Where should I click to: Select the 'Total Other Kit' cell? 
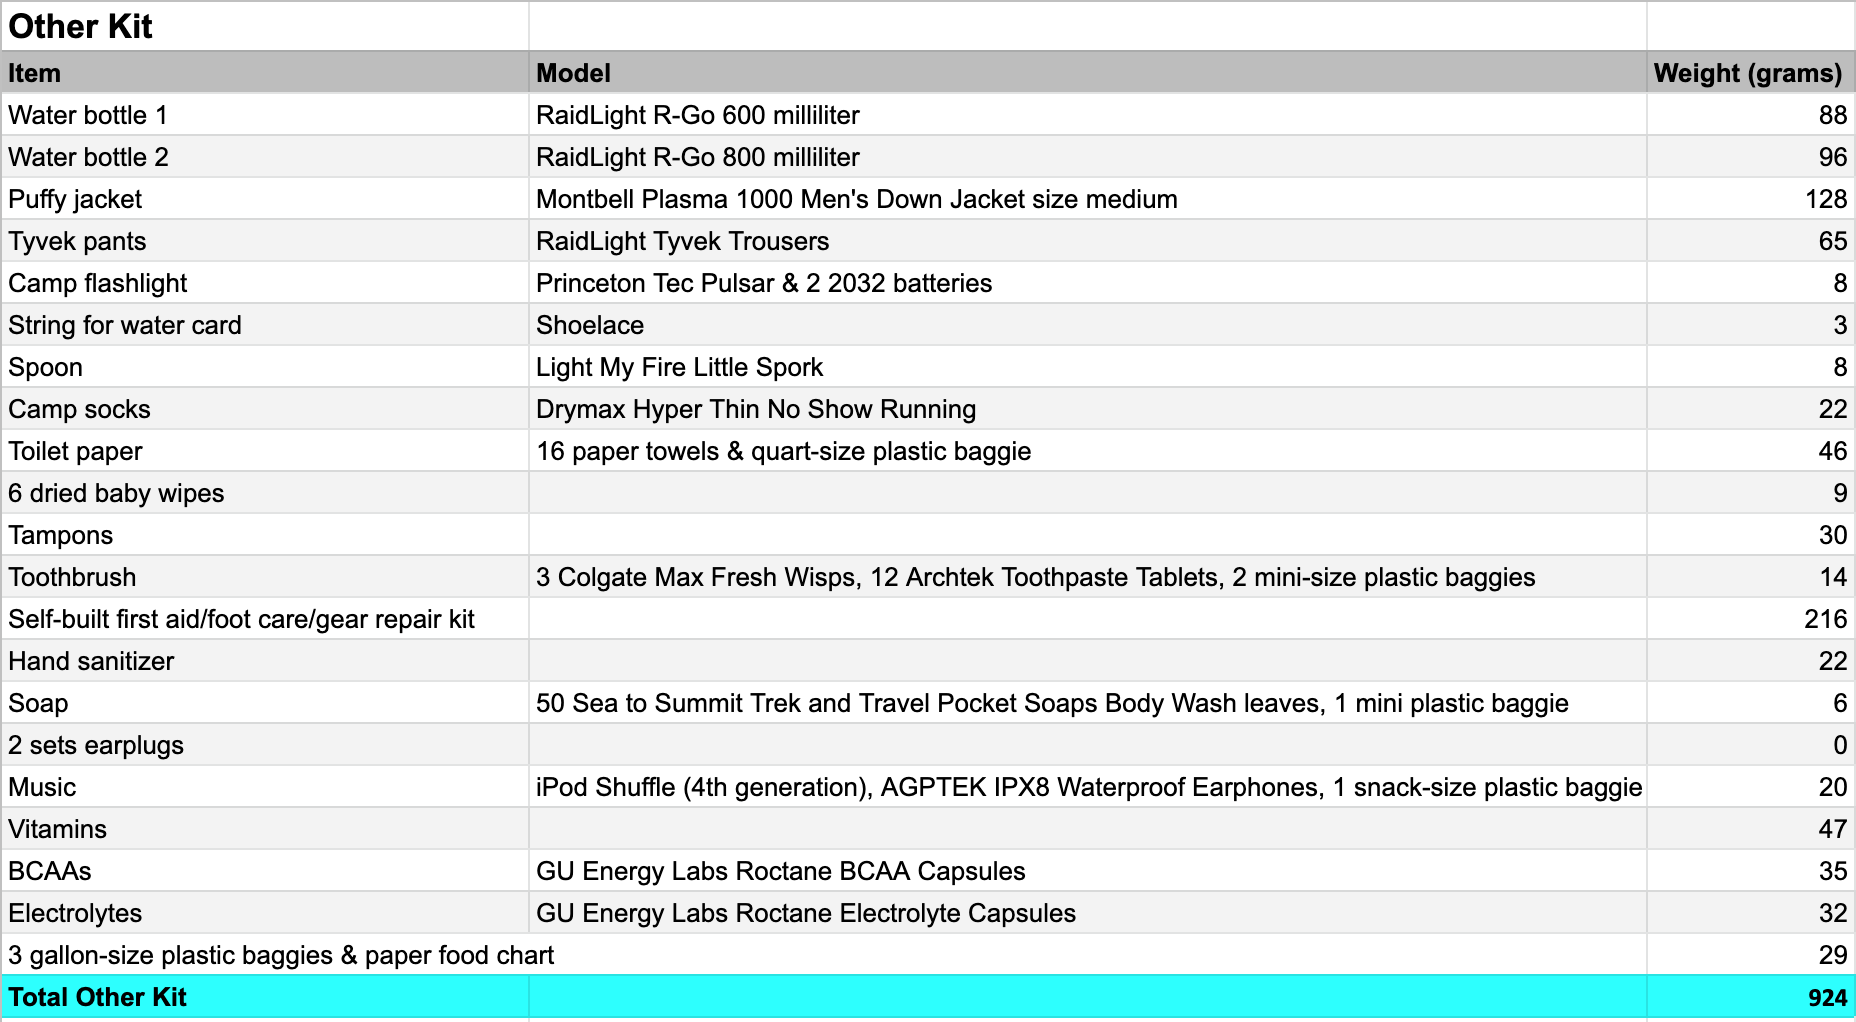pos(265,997)
